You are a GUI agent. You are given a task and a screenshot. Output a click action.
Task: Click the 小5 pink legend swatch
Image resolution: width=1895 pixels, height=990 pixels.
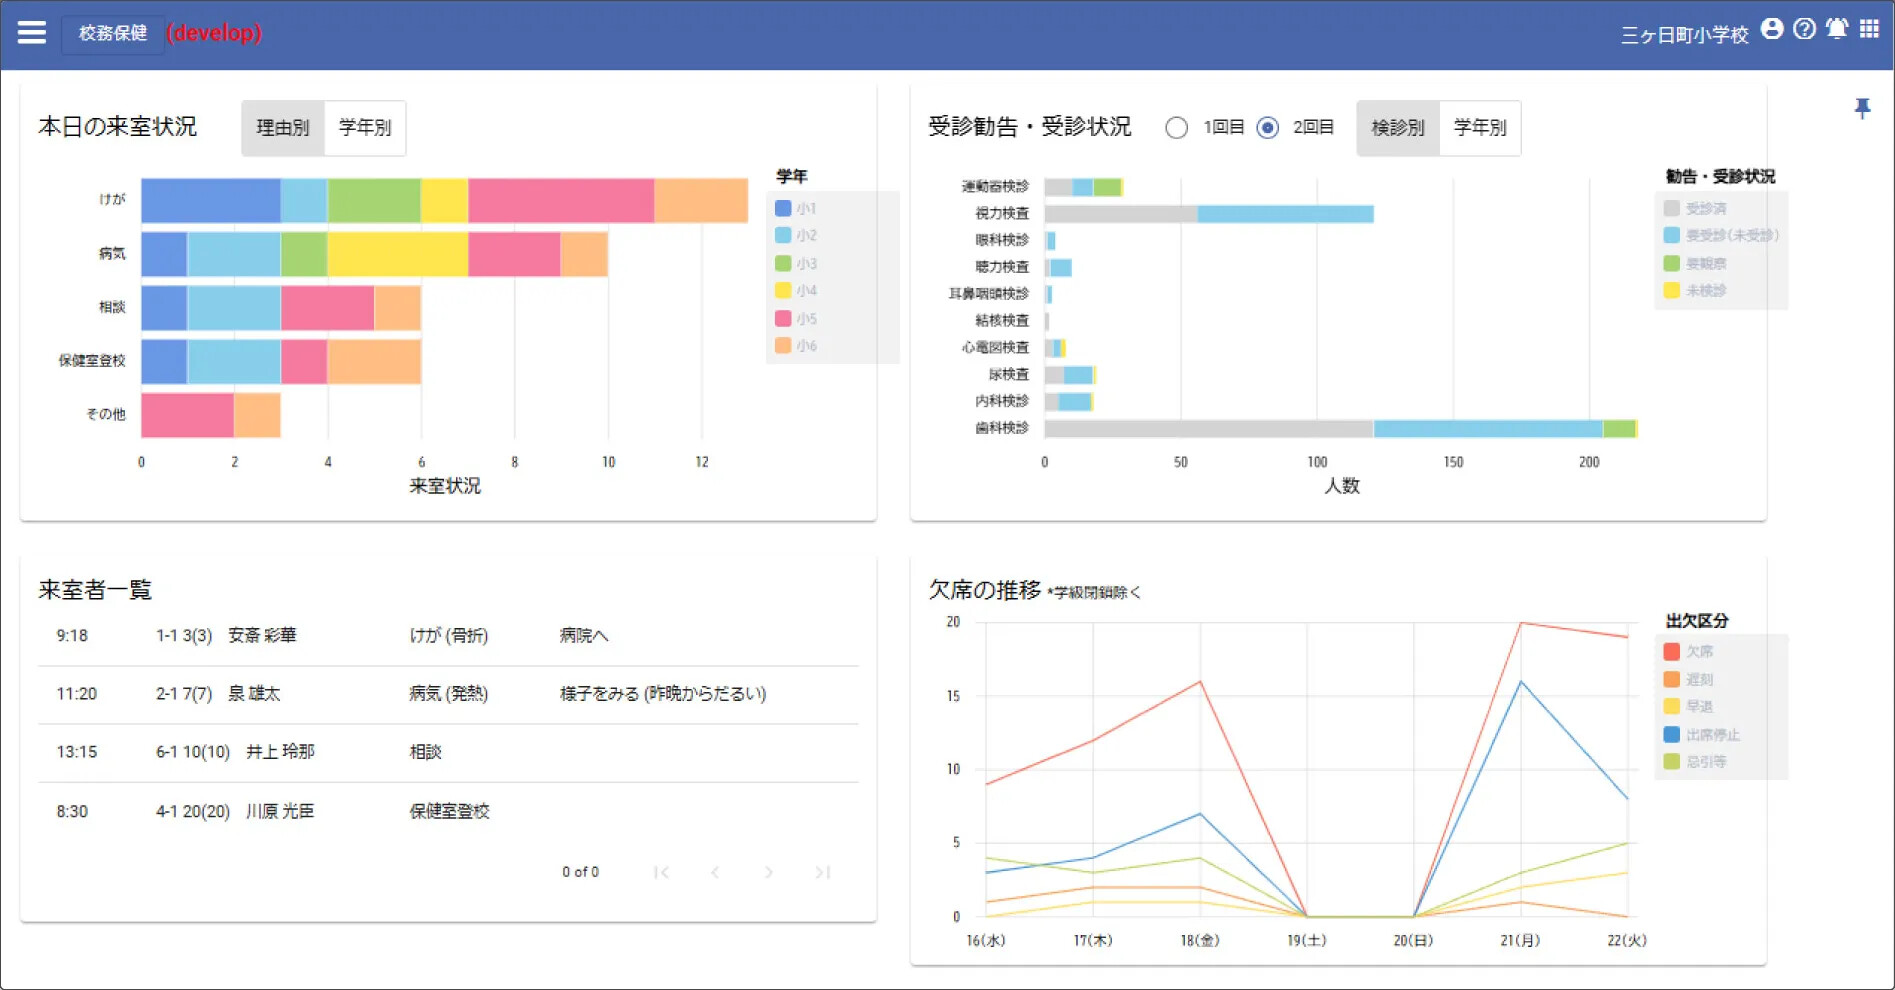(784, 319)
